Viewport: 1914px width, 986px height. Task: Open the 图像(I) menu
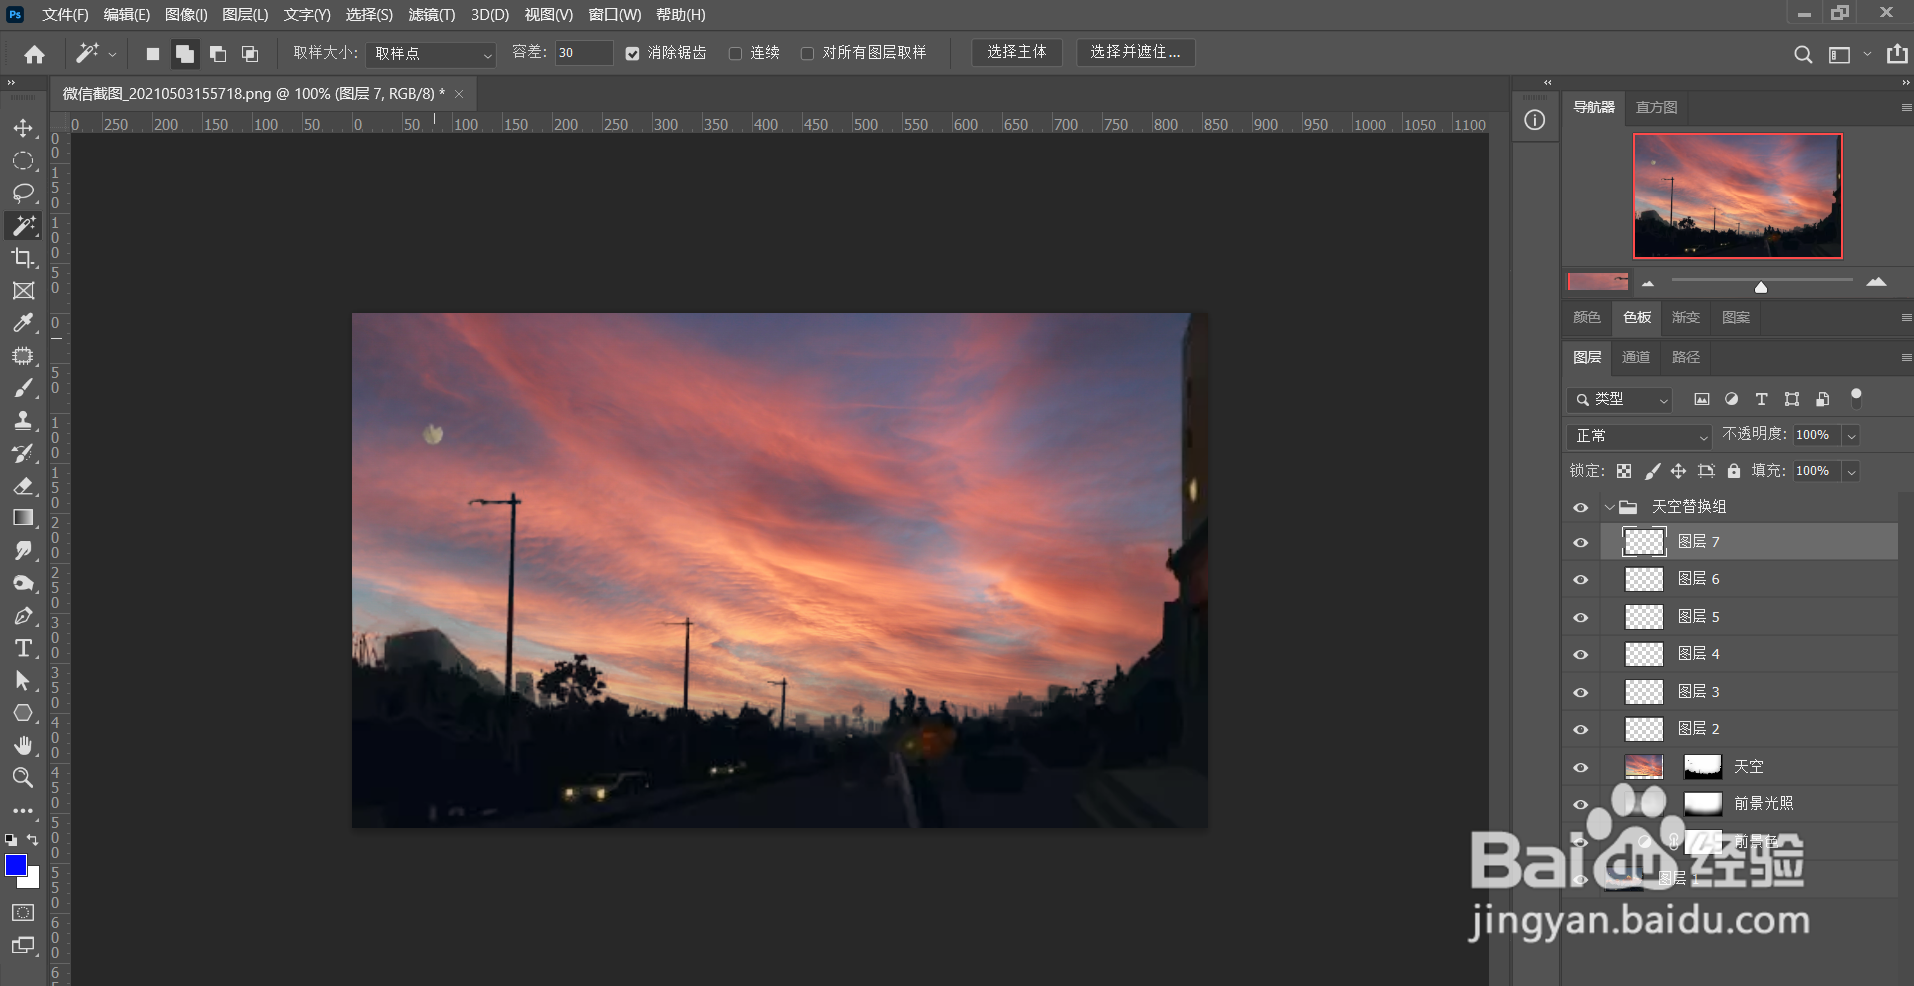186,15
